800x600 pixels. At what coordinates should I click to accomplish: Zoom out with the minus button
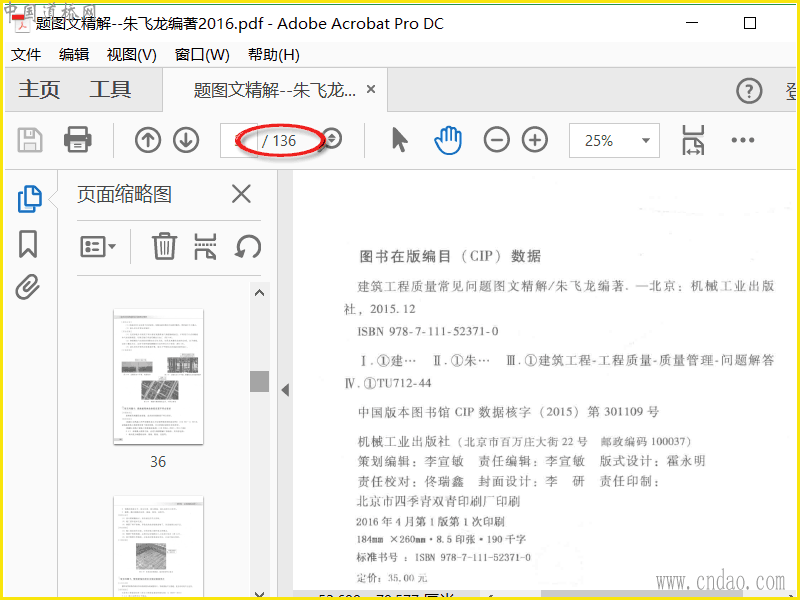pyautogui.click(x=496, y=140)
